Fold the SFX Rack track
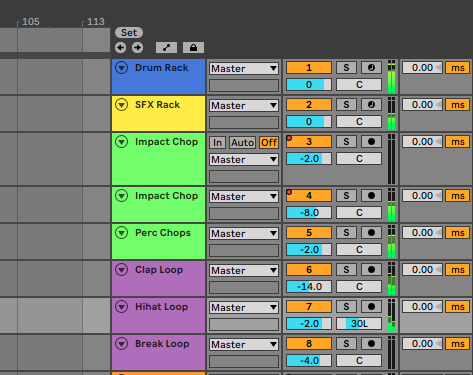473x375 pixels. [x=121, y=105]
